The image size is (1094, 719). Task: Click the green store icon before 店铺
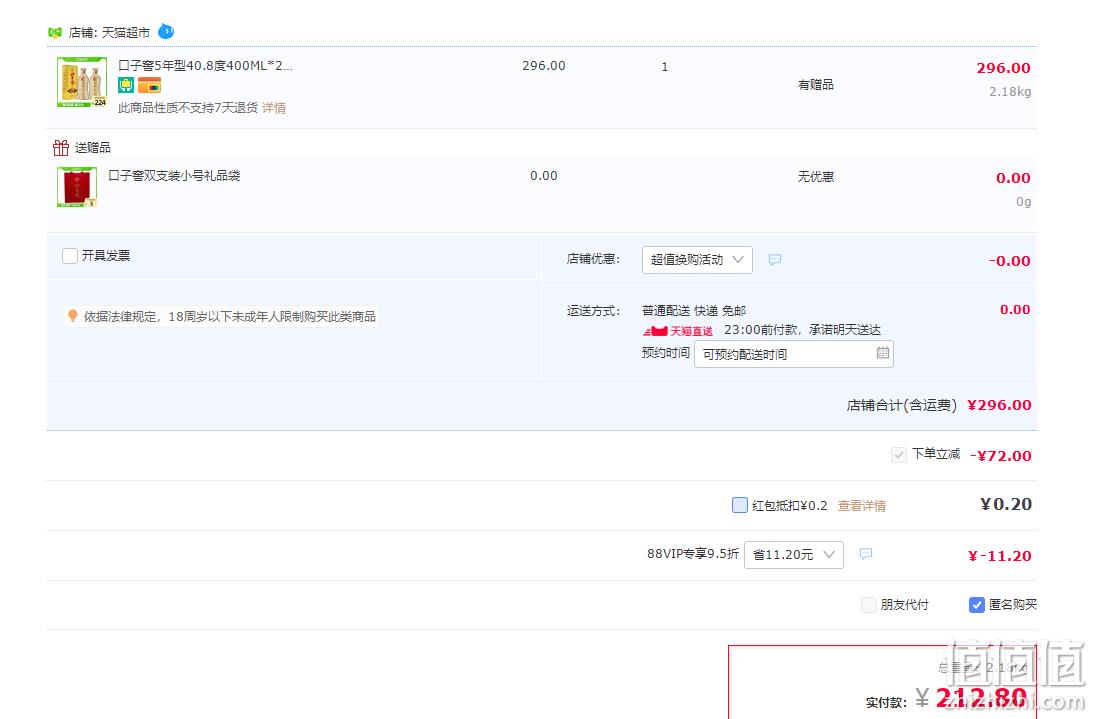[x=54, y=33]
